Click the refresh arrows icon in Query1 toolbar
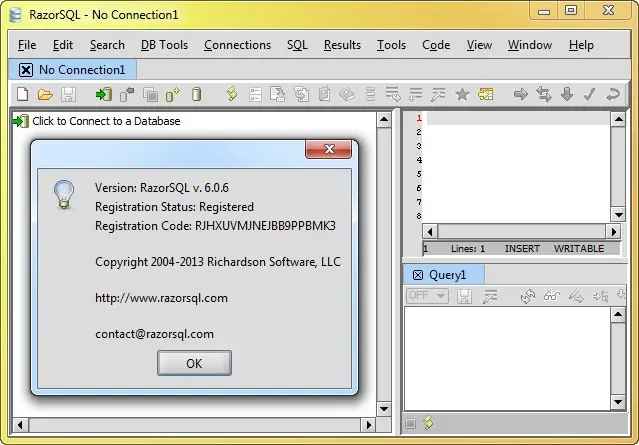Viewport: 639px width, 445px height. click(528, 296)
